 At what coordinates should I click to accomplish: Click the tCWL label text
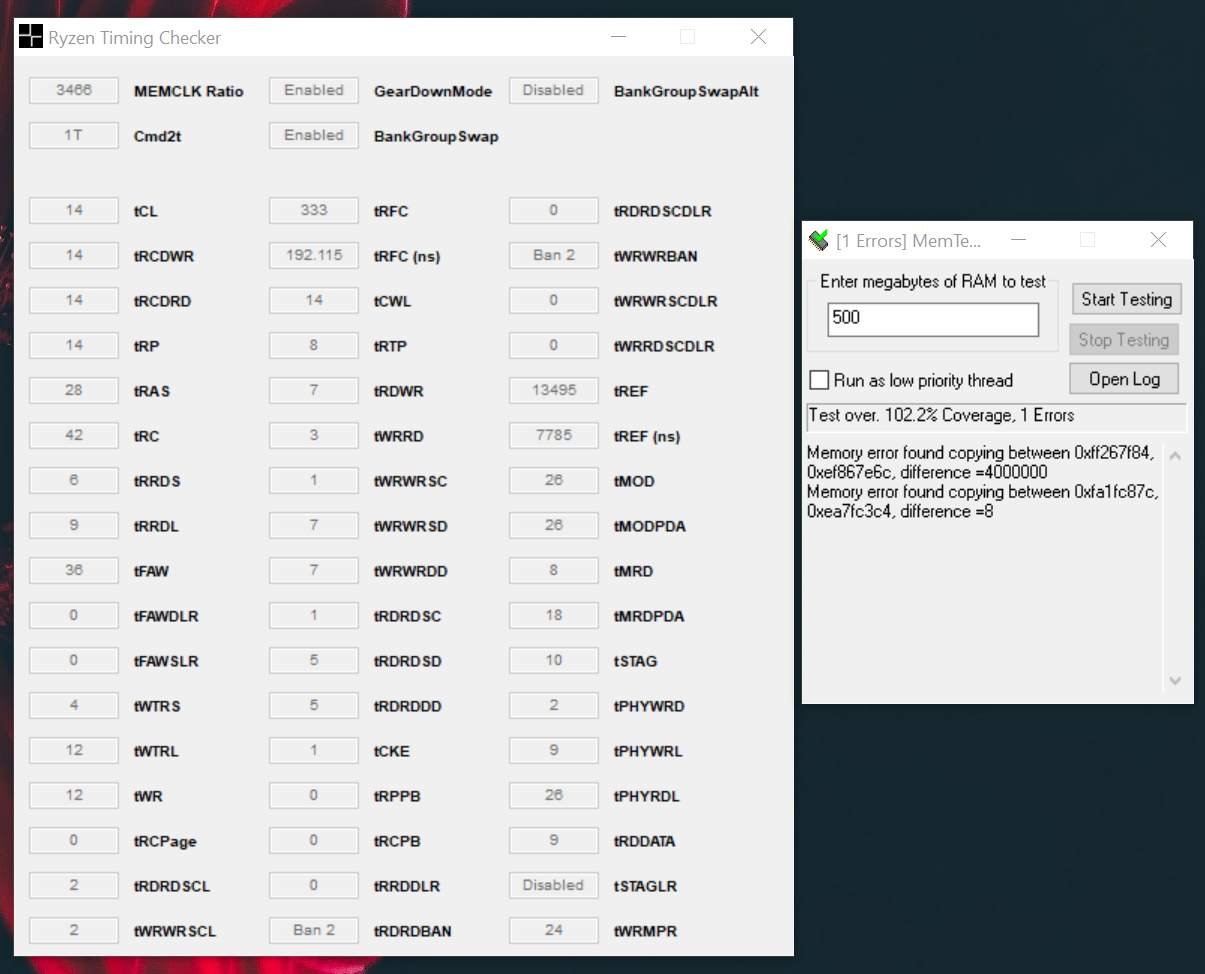coord(392,301)
